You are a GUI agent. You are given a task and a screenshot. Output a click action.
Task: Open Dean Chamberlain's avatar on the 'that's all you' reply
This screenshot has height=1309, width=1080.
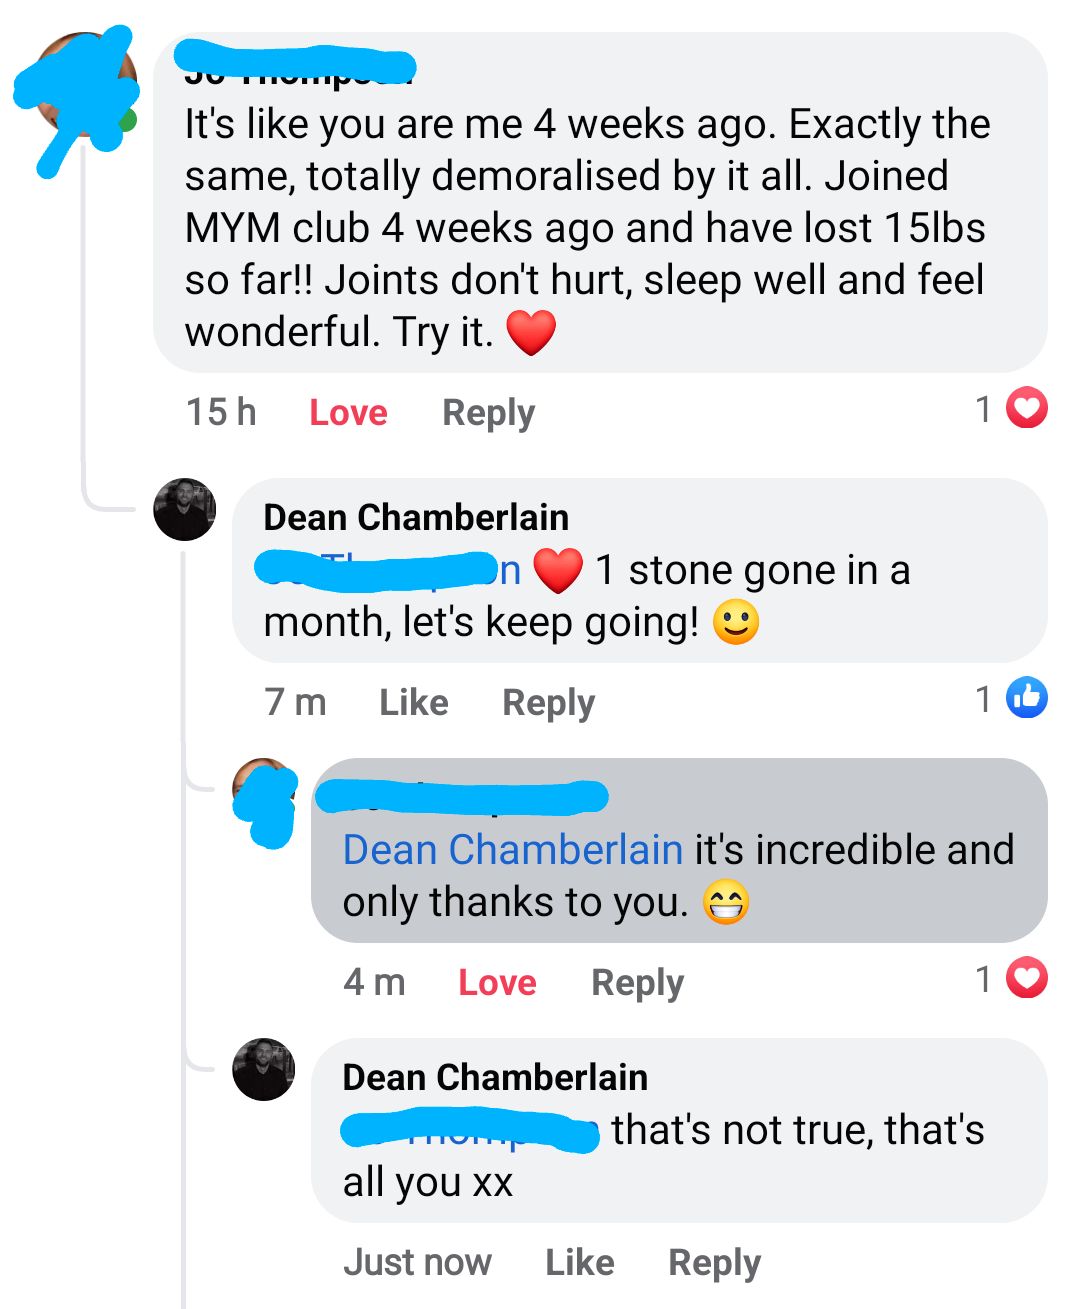point(264,1069)
